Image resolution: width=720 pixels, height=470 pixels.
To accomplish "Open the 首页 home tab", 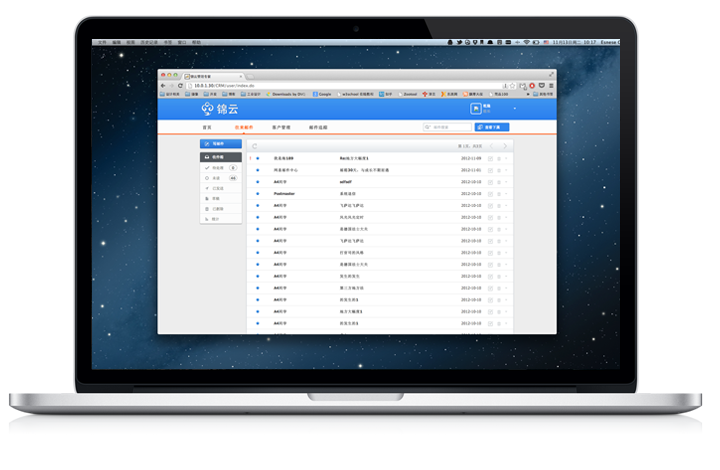I will click(x=207, y=128).
